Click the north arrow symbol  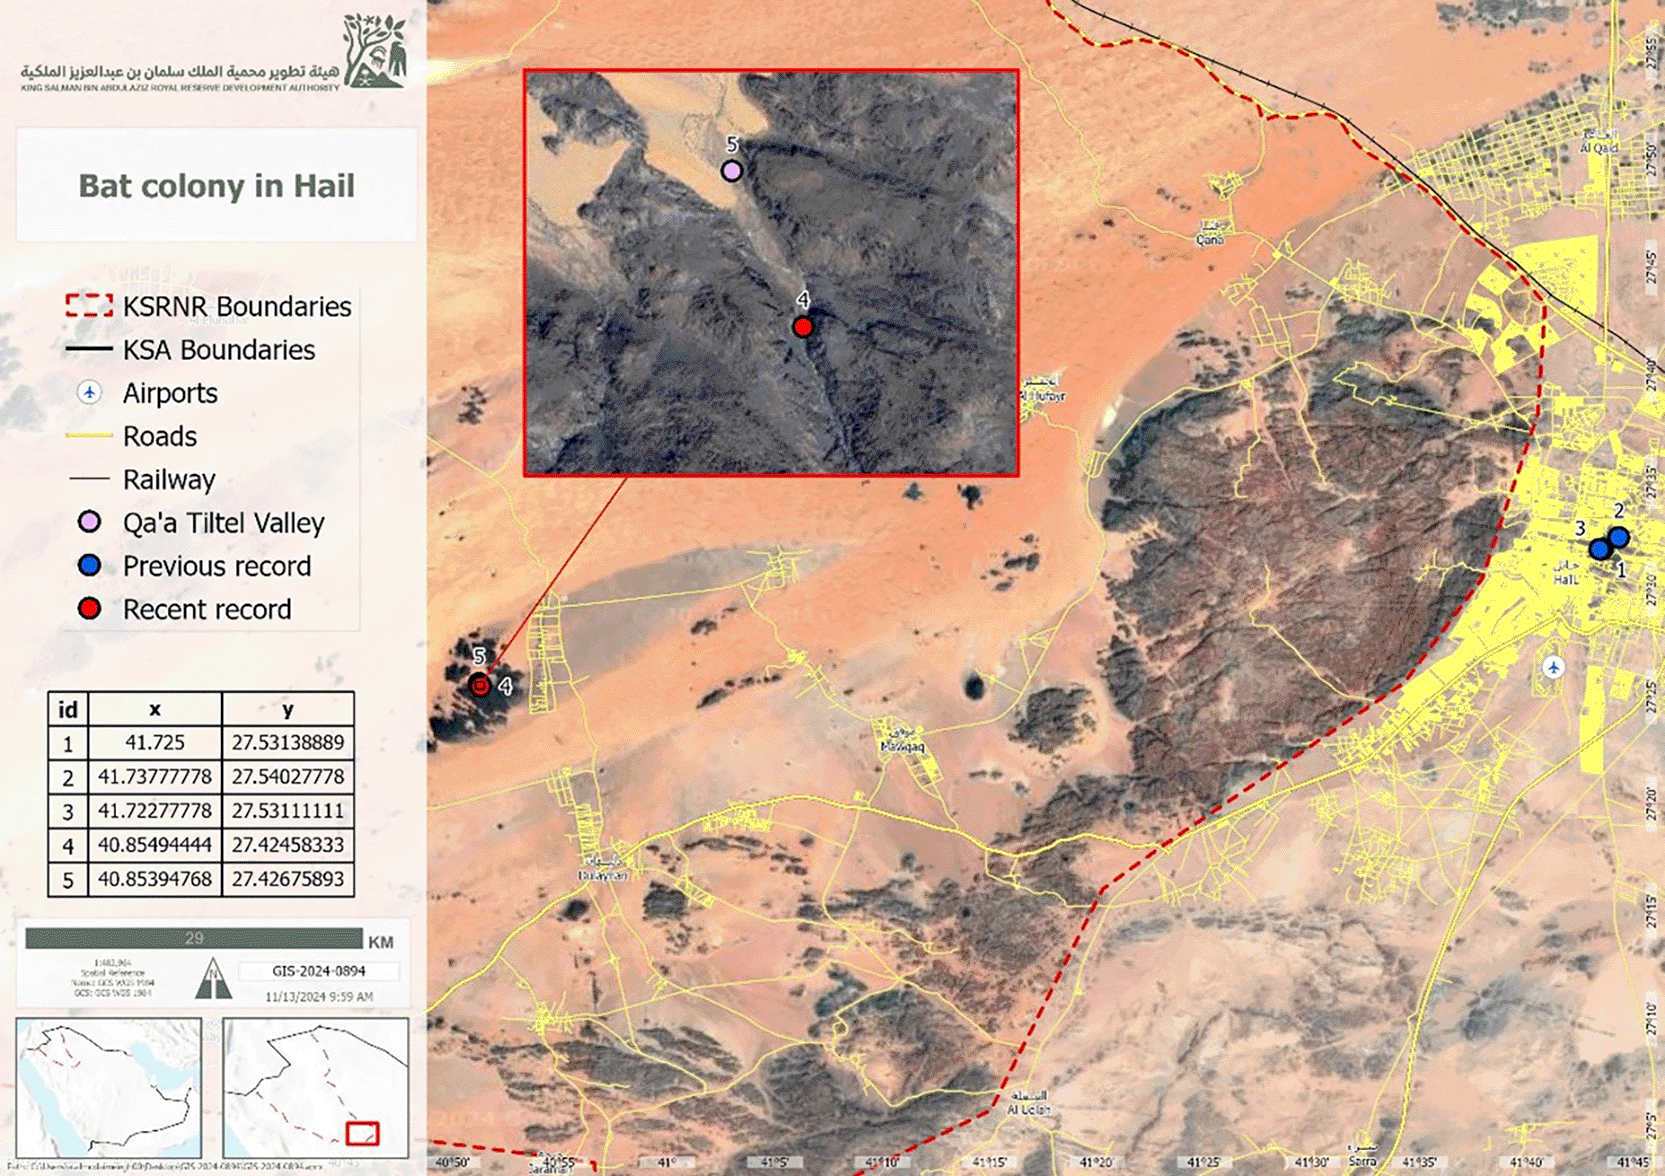212,979
